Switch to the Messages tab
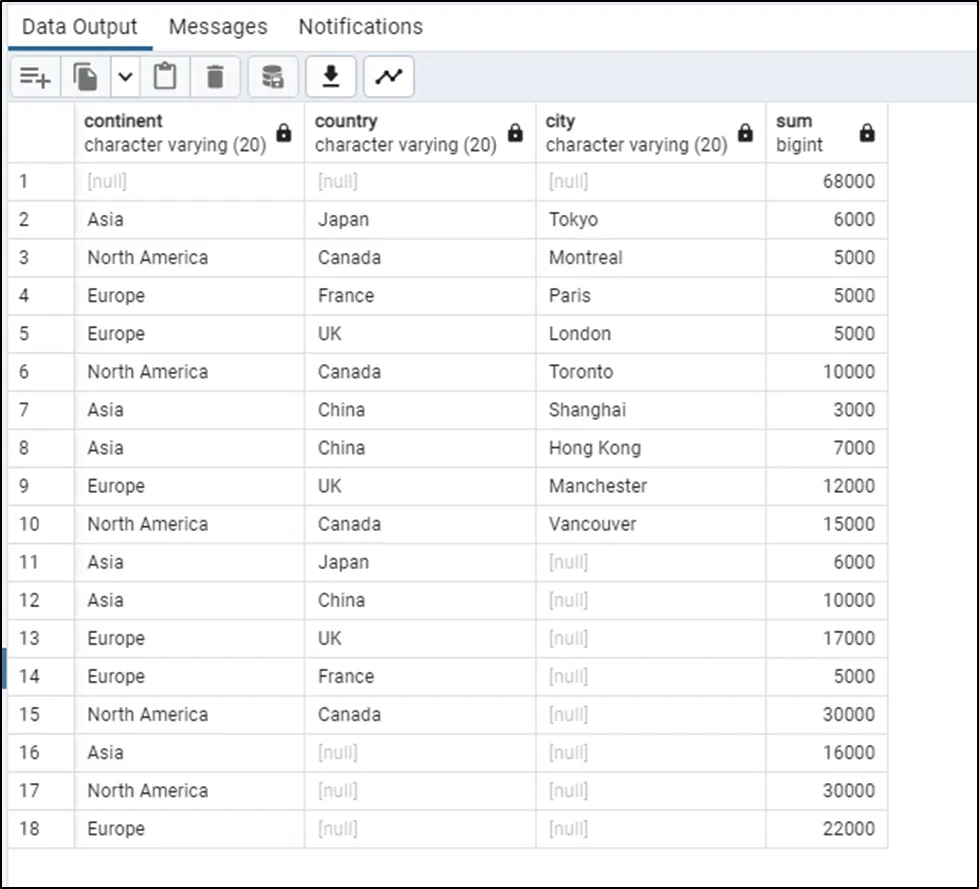 point(218,27)
